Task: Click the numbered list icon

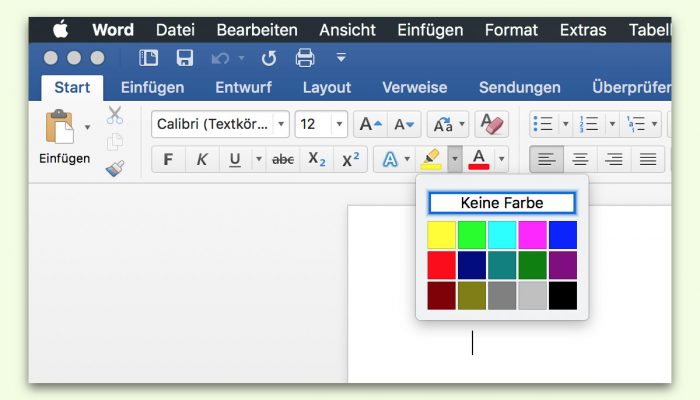Action: tap(589, 124)
